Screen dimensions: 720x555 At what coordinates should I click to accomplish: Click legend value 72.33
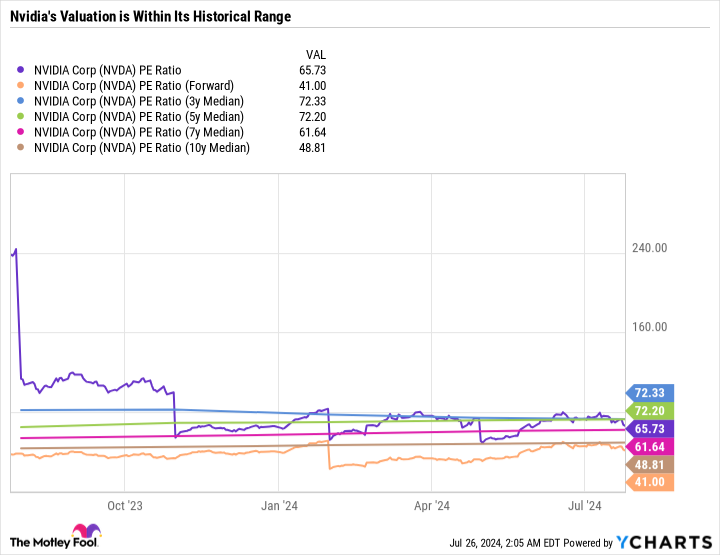click(312, 101)
